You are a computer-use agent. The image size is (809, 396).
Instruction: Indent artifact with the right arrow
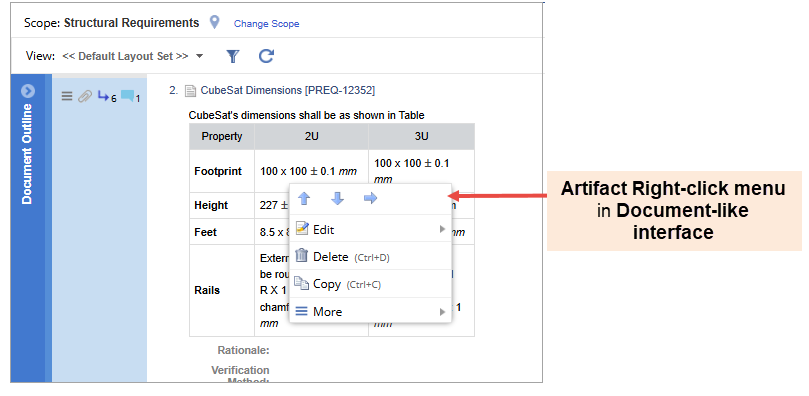[370, 199]
